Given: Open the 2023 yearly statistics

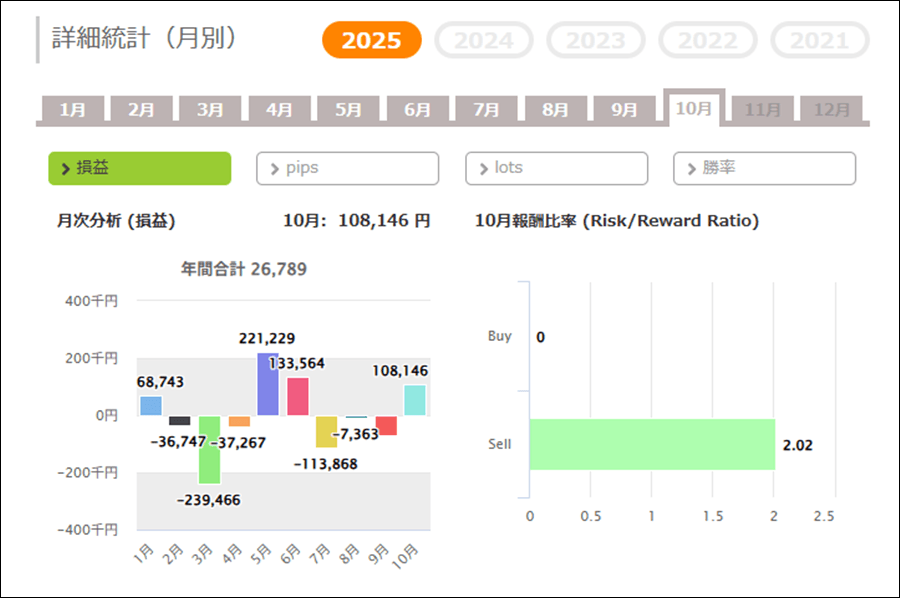Looking at the screenshot, I should point(596,41).
